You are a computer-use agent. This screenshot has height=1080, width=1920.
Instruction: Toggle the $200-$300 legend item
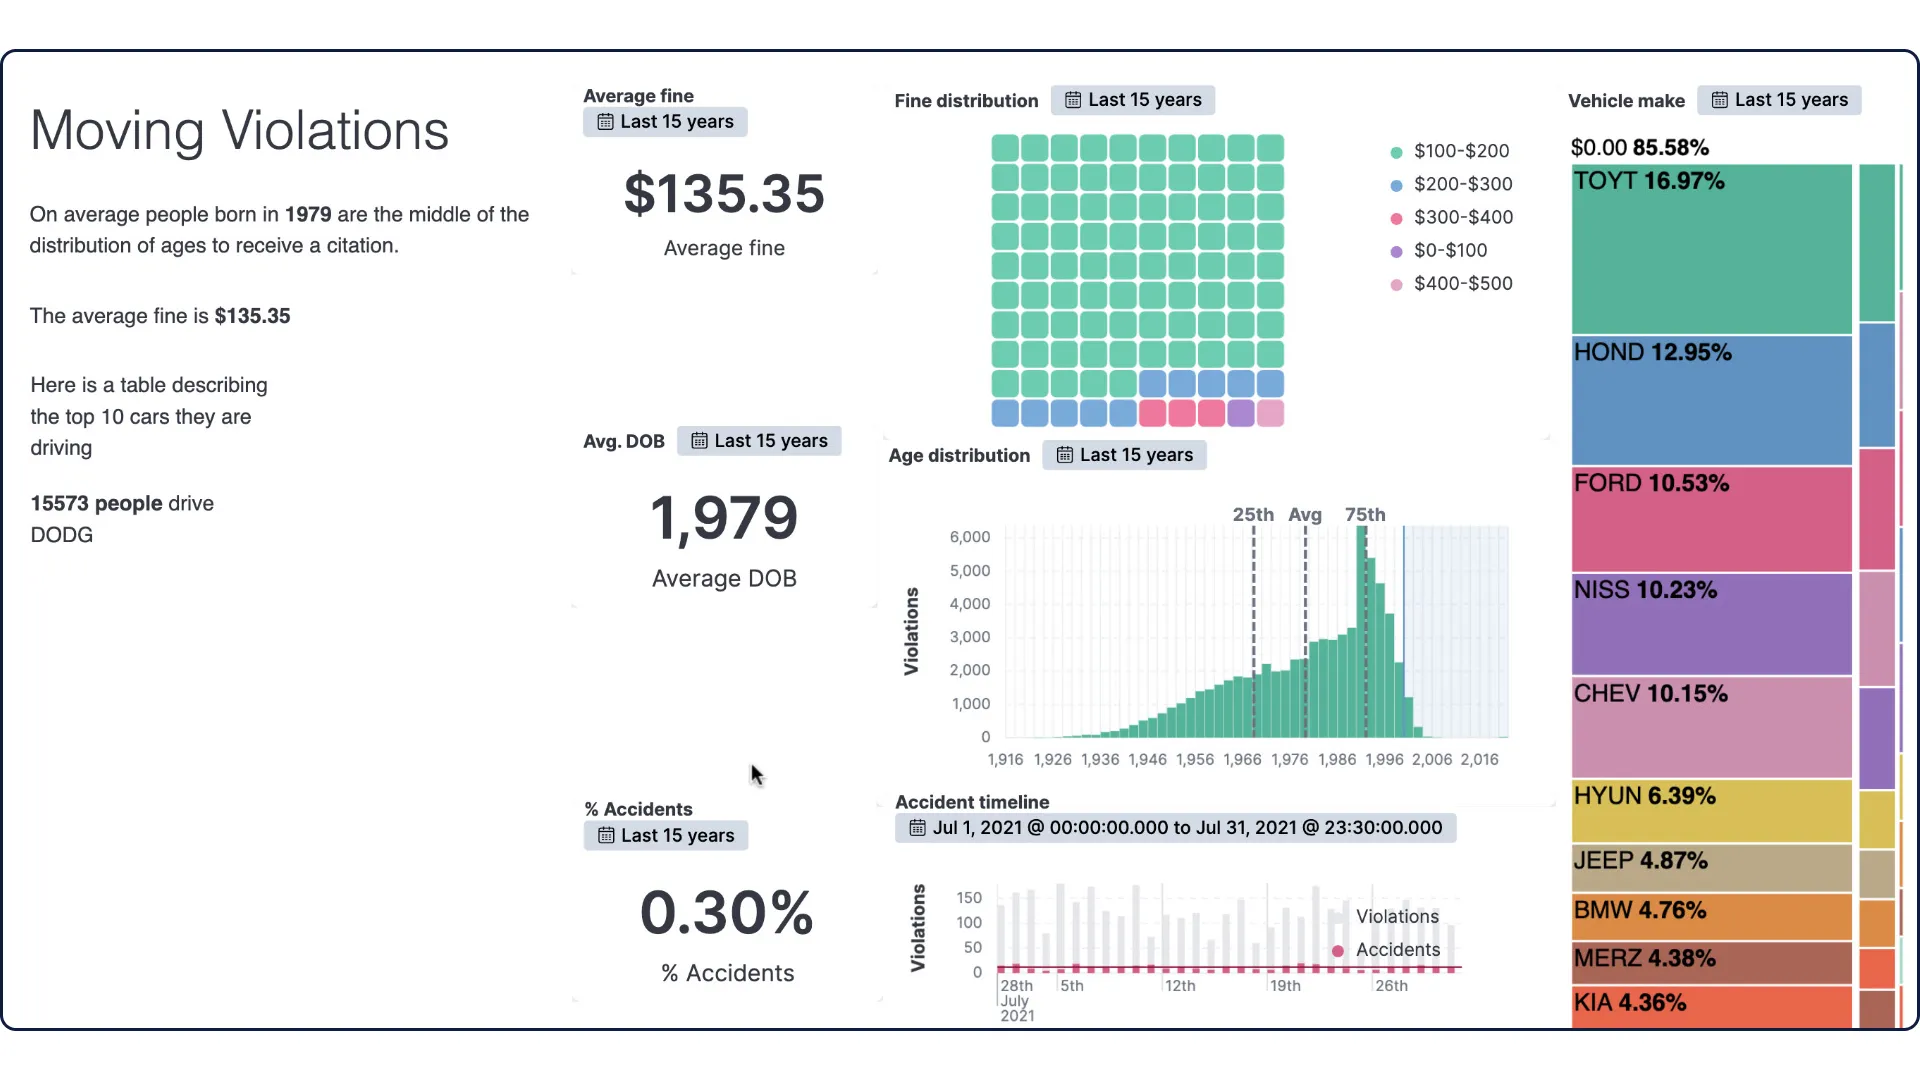[1462, 184]
